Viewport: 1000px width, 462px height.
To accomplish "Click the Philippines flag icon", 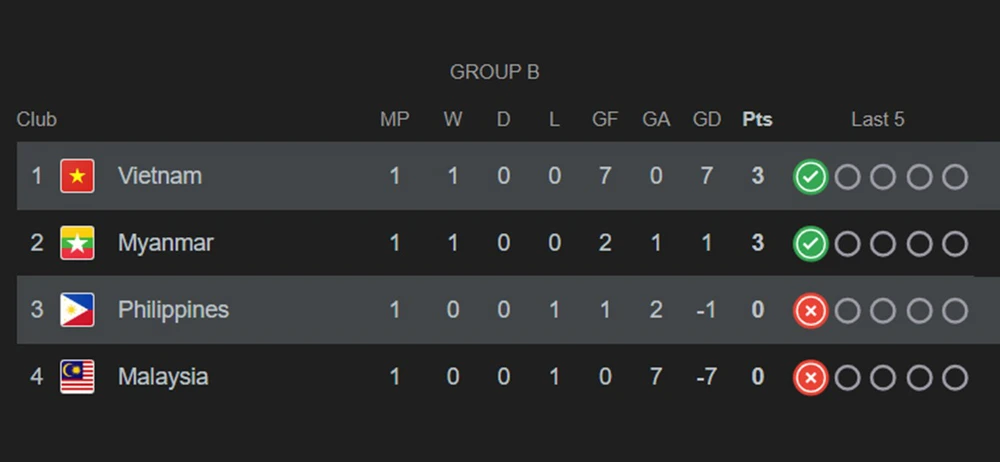I will 77,310.
